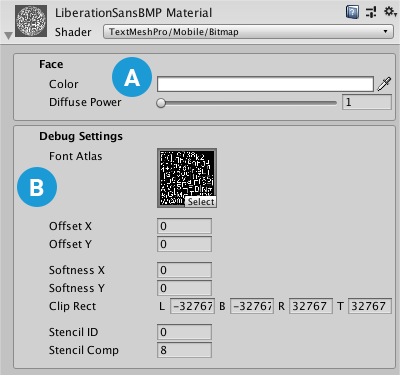The image size is (400, 375).
Task: Click the Stencil Comp field
Action: click(184, 350)
